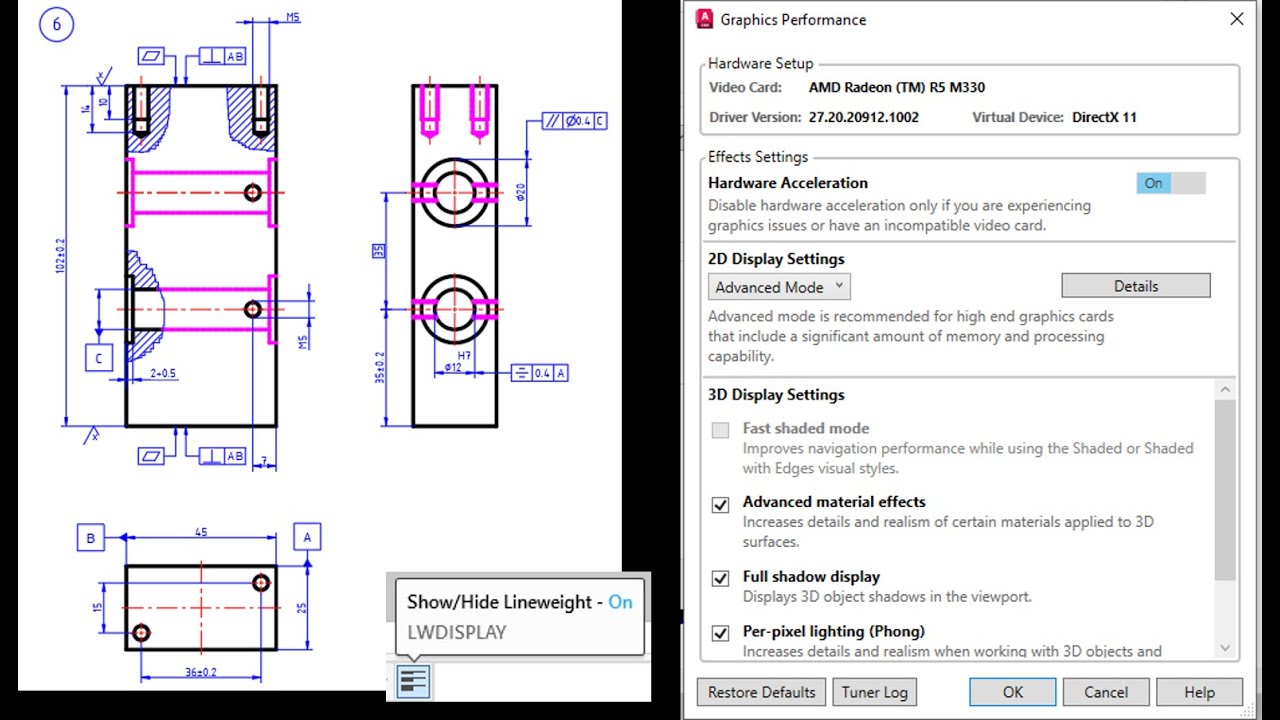Click the disabled Fast shaded mode checkbox
This screenshot has width=1280, height=720.
[x=720, y=430]
